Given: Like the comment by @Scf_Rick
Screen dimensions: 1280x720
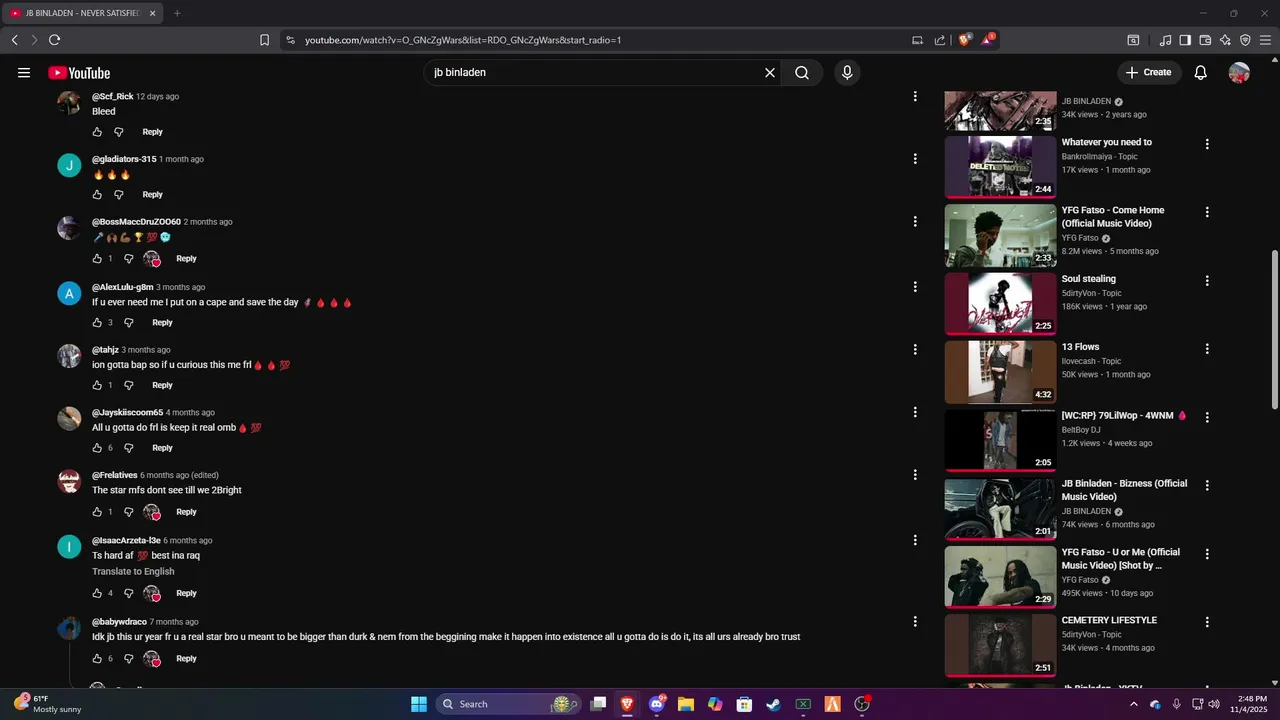Looking at the screenshot, I should point(97,132).
